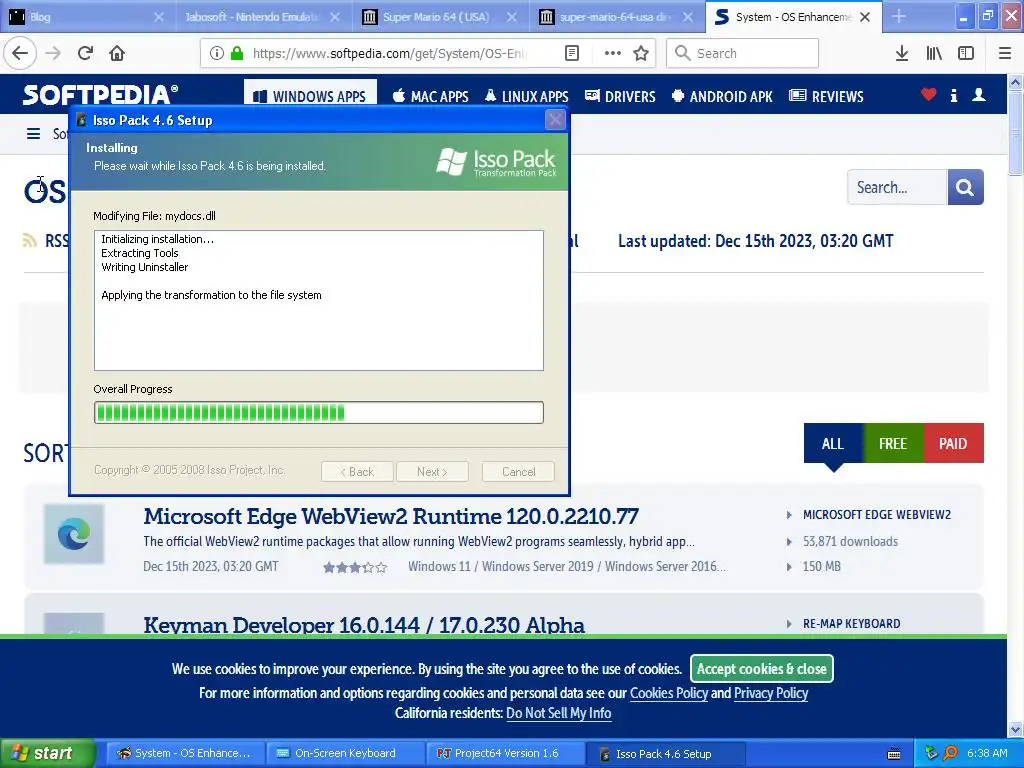Click the page vertical scrollbar
Image resolution: width=1024 pixels, height=768 pixels.
[x=1015, y=405]
